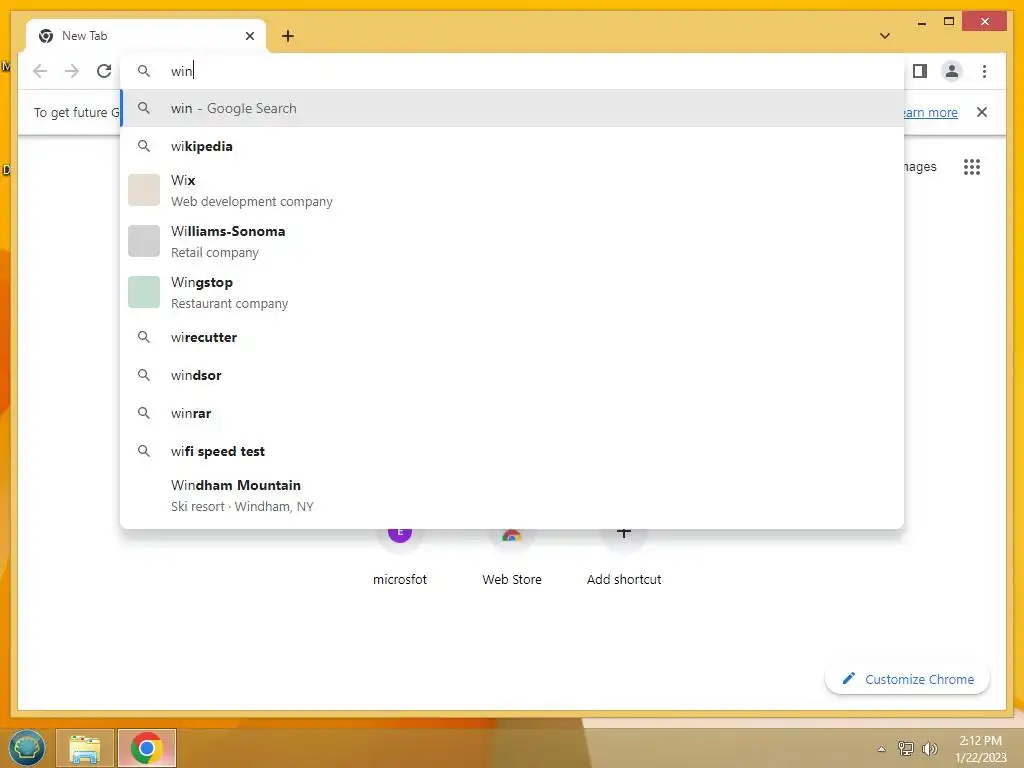Viewport: 1024px width, 768px height.
Task: Open volume speaker icon in tray
Action: pyautogui.click(x=930, y=748)
